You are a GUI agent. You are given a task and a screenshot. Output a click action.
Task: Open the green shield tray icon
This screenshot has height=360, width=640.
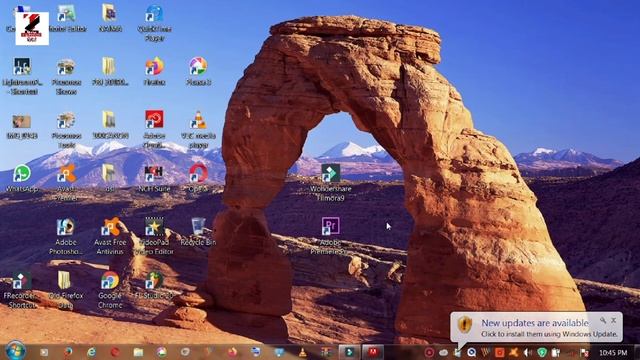[x=542, y=352]
